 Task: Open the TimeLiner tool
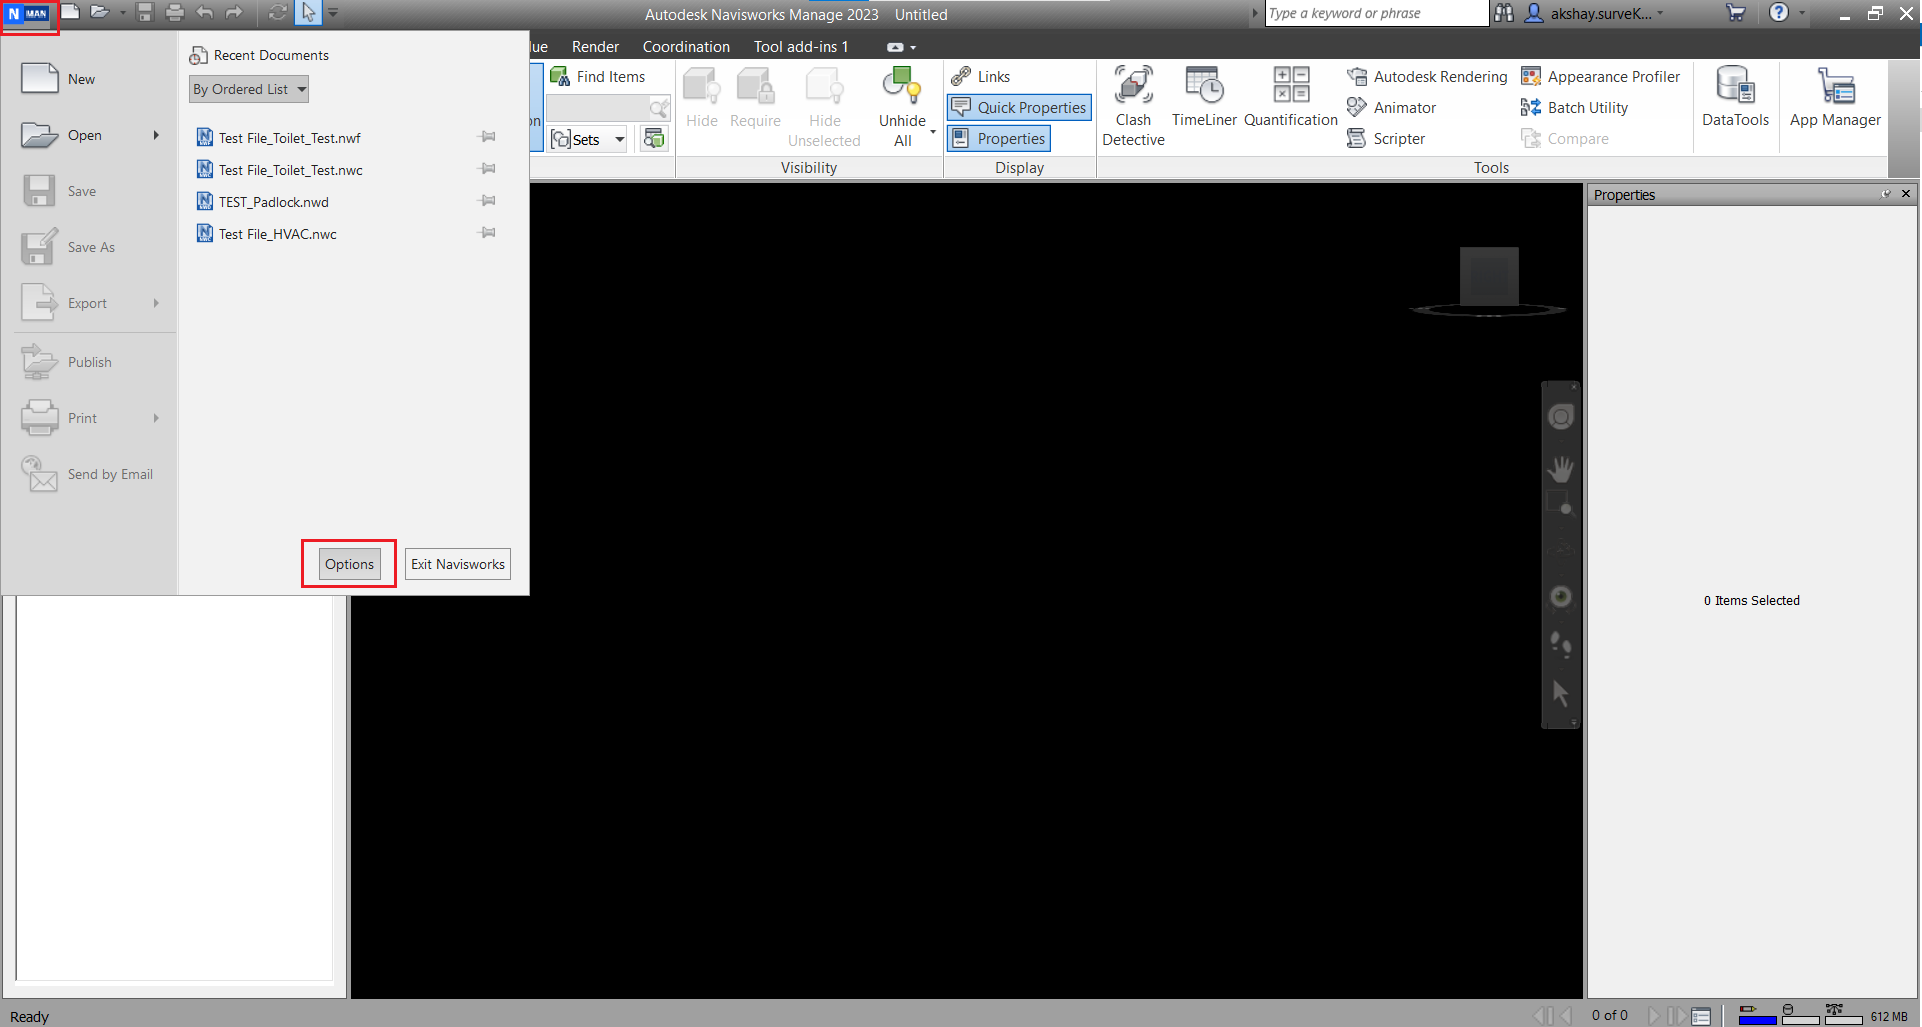click(x=1204, y=97)
